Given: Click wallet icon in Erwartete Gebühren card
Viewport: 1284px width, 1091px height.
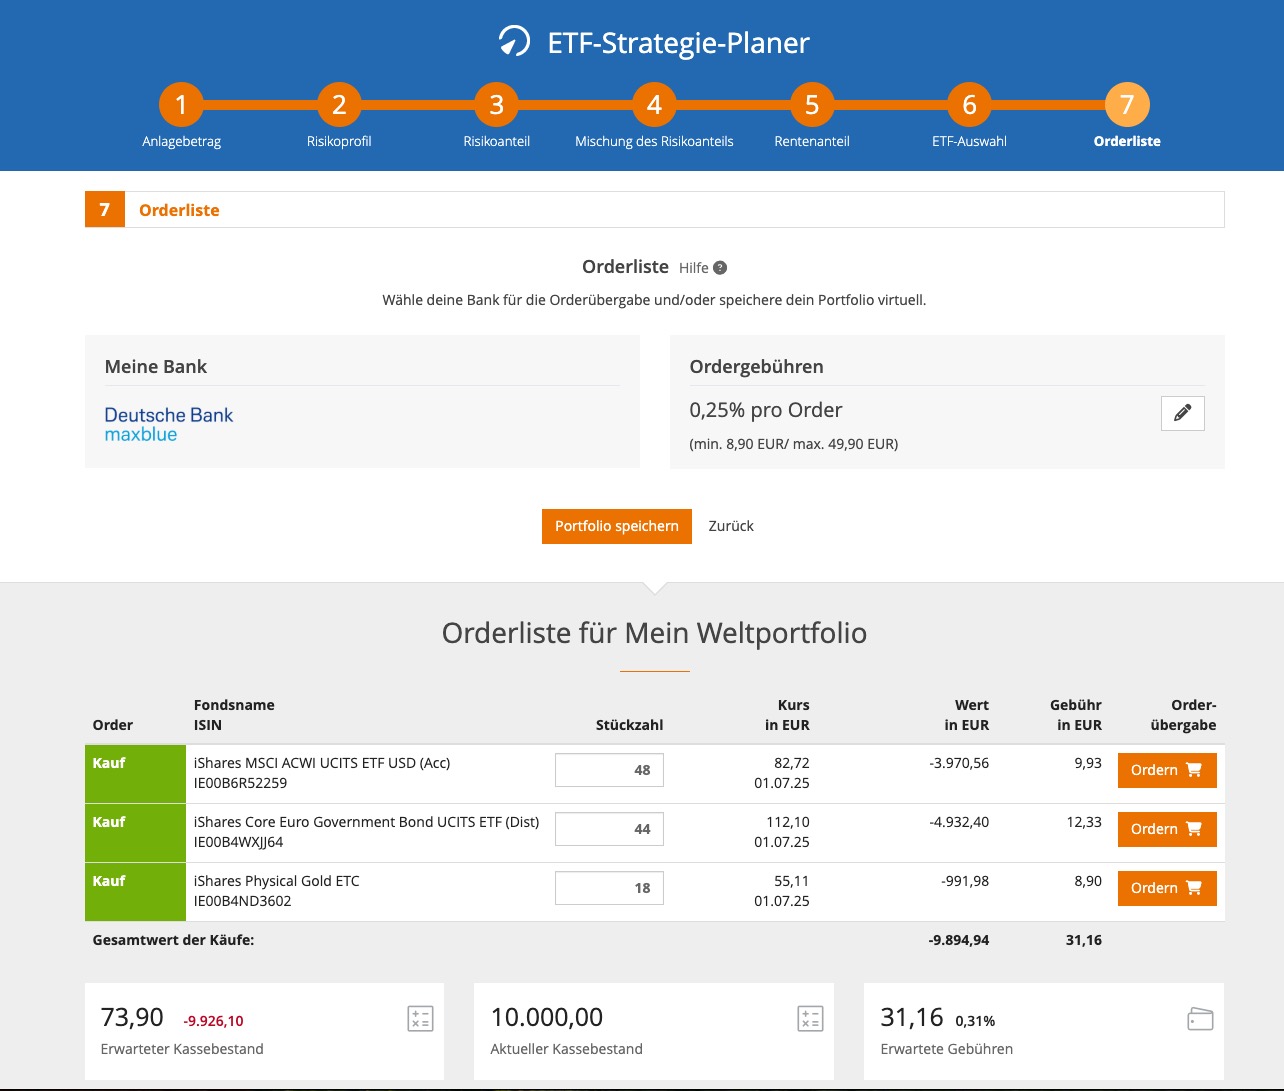Looking at the screenshot, I should pos(1199,1019).
